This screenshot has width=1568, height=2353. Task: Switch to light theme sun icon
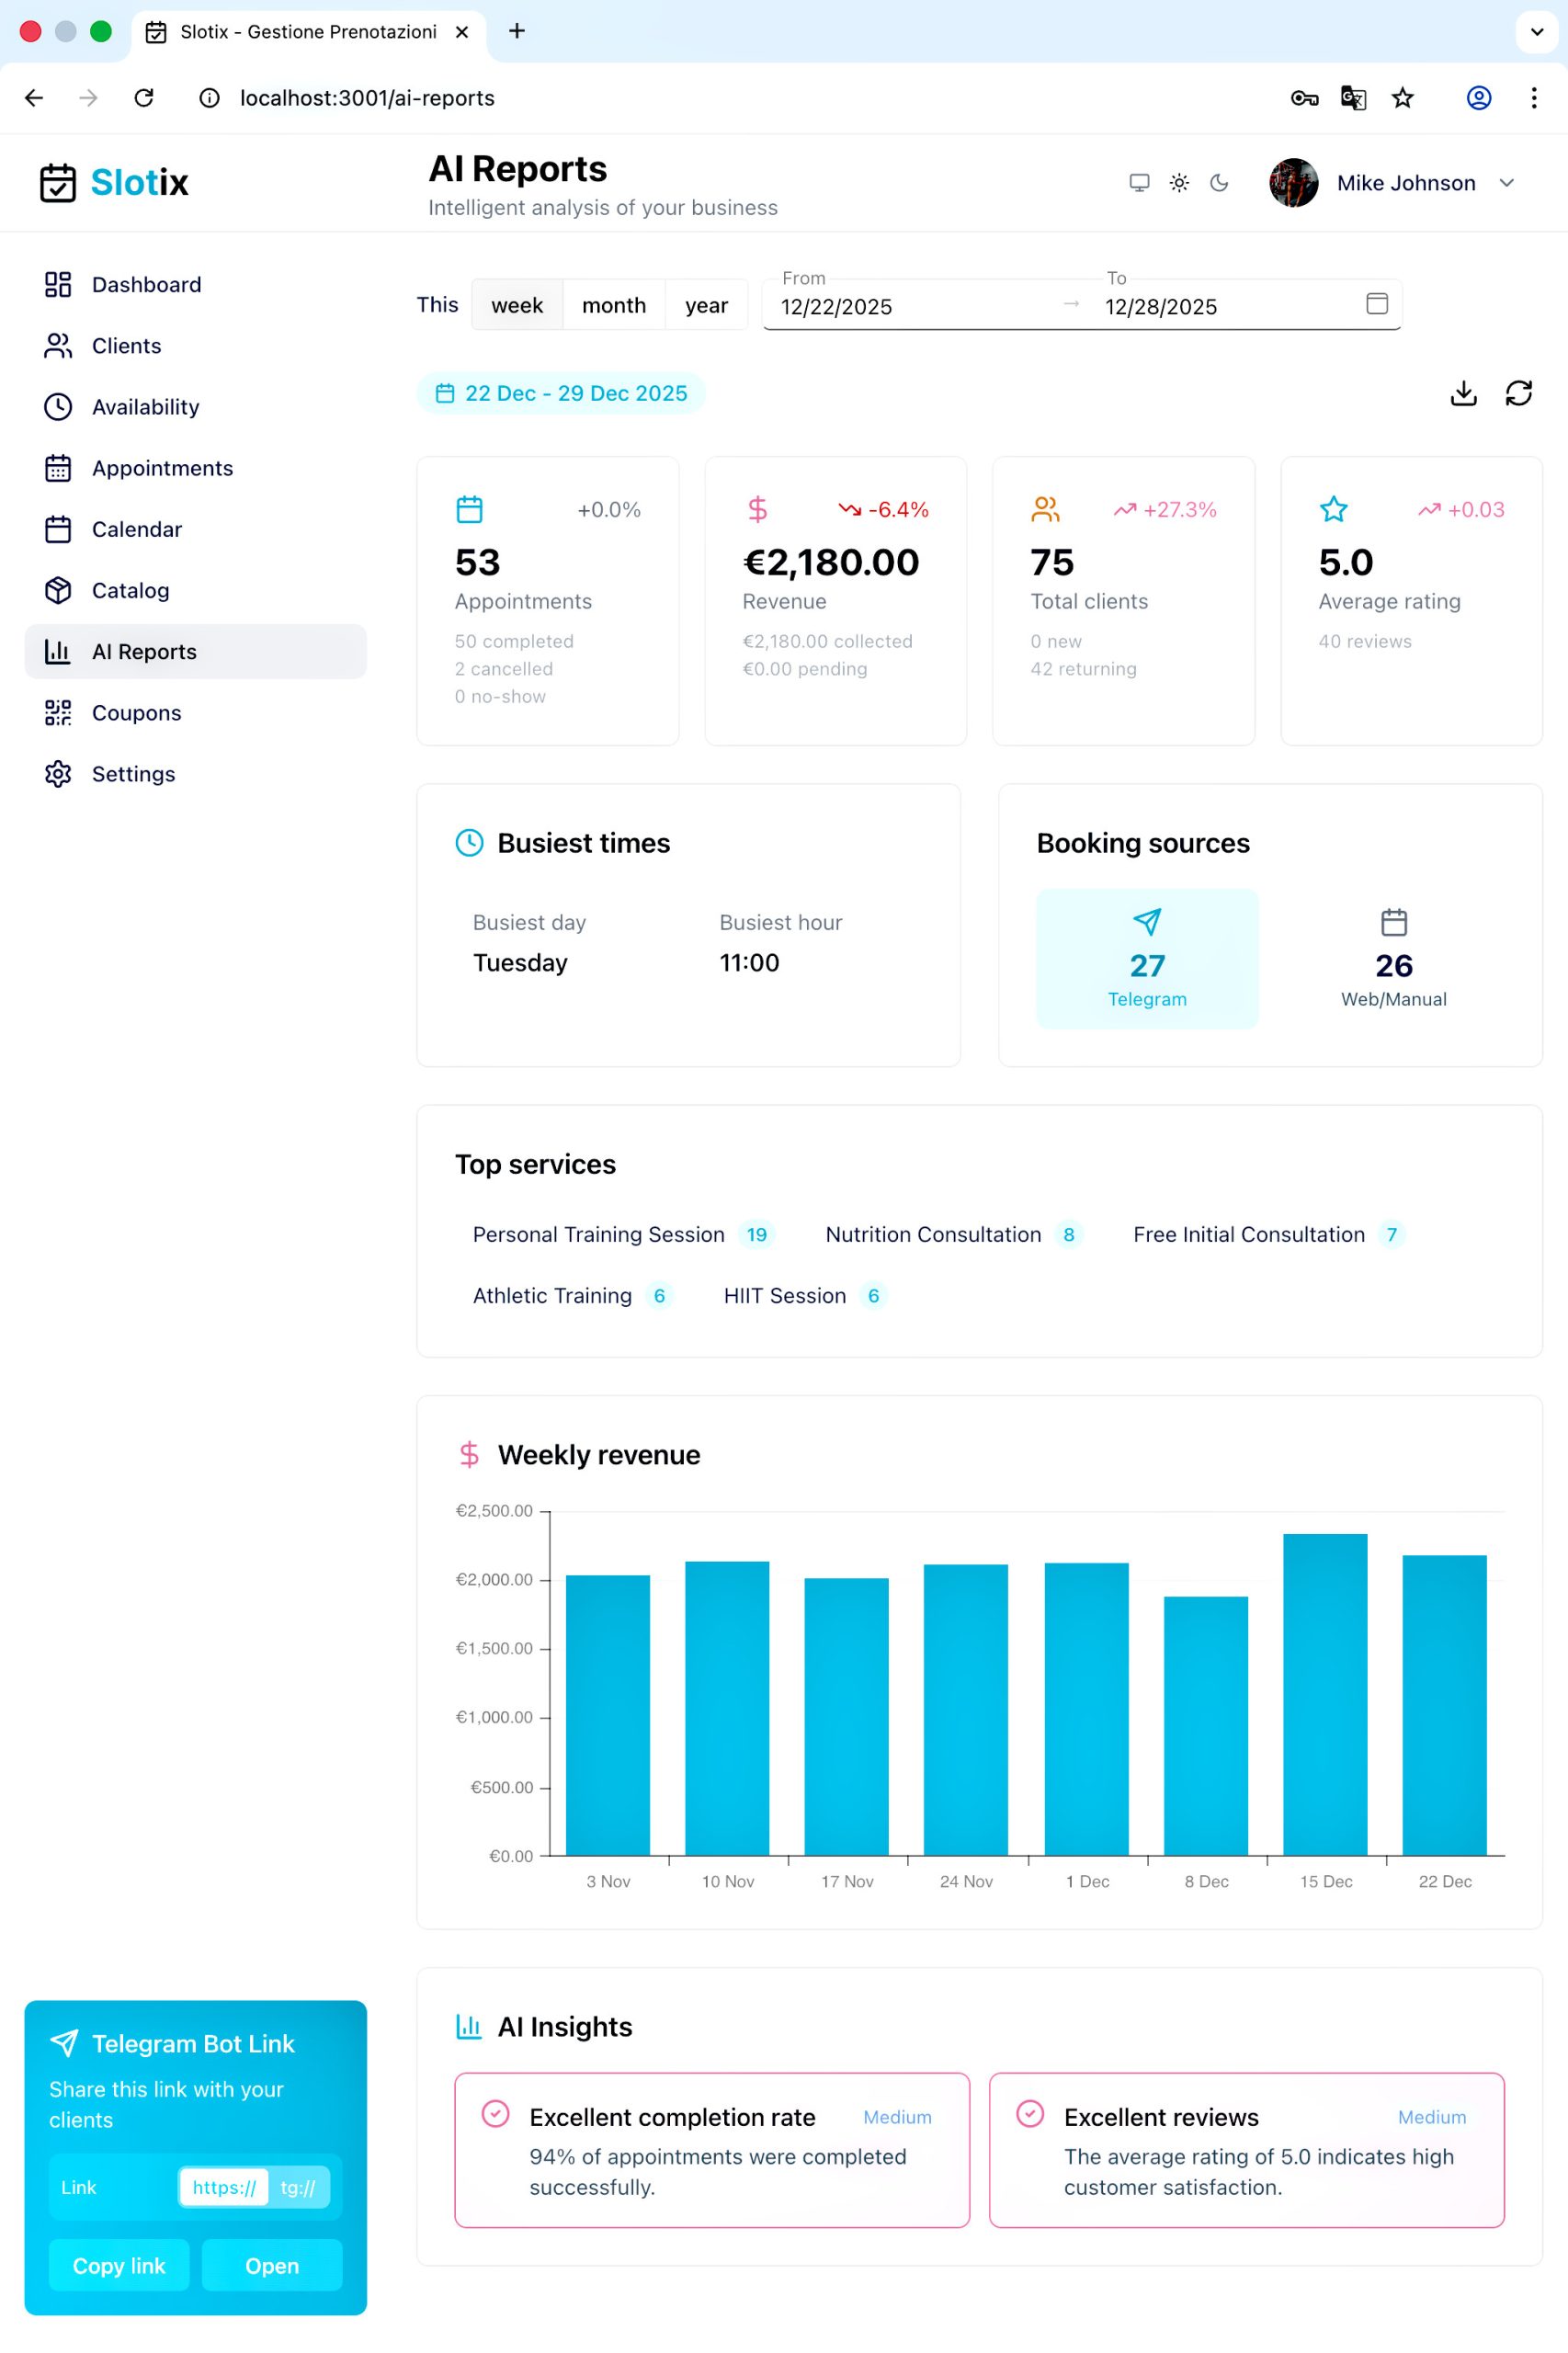[1179, 183]
